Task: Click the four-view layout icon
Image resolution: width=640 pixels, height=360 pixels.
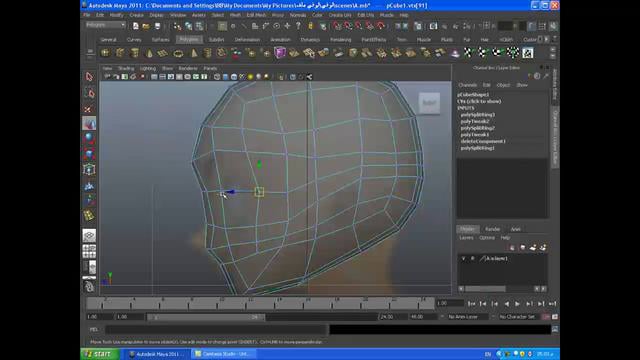Action: 89,251
